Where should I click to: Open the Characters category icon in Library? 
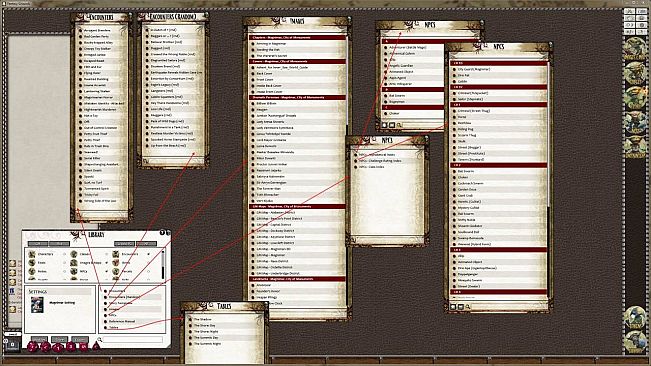click(x=32, y=254)
